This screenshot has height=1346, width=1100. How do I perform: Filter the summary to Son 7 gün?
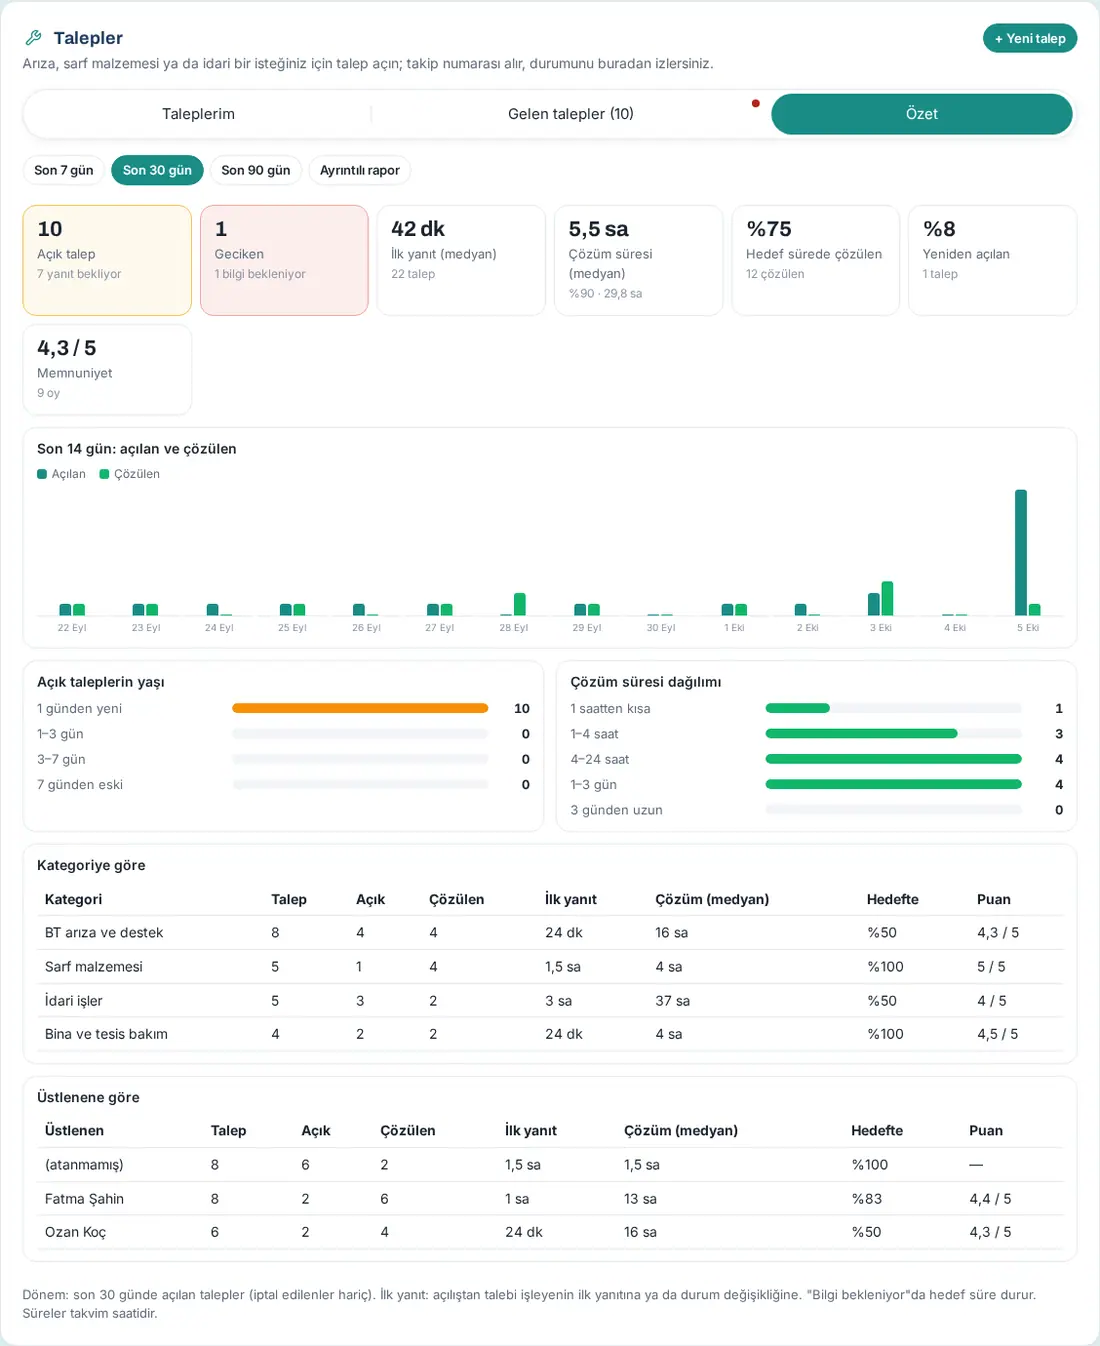coord(64,170)
